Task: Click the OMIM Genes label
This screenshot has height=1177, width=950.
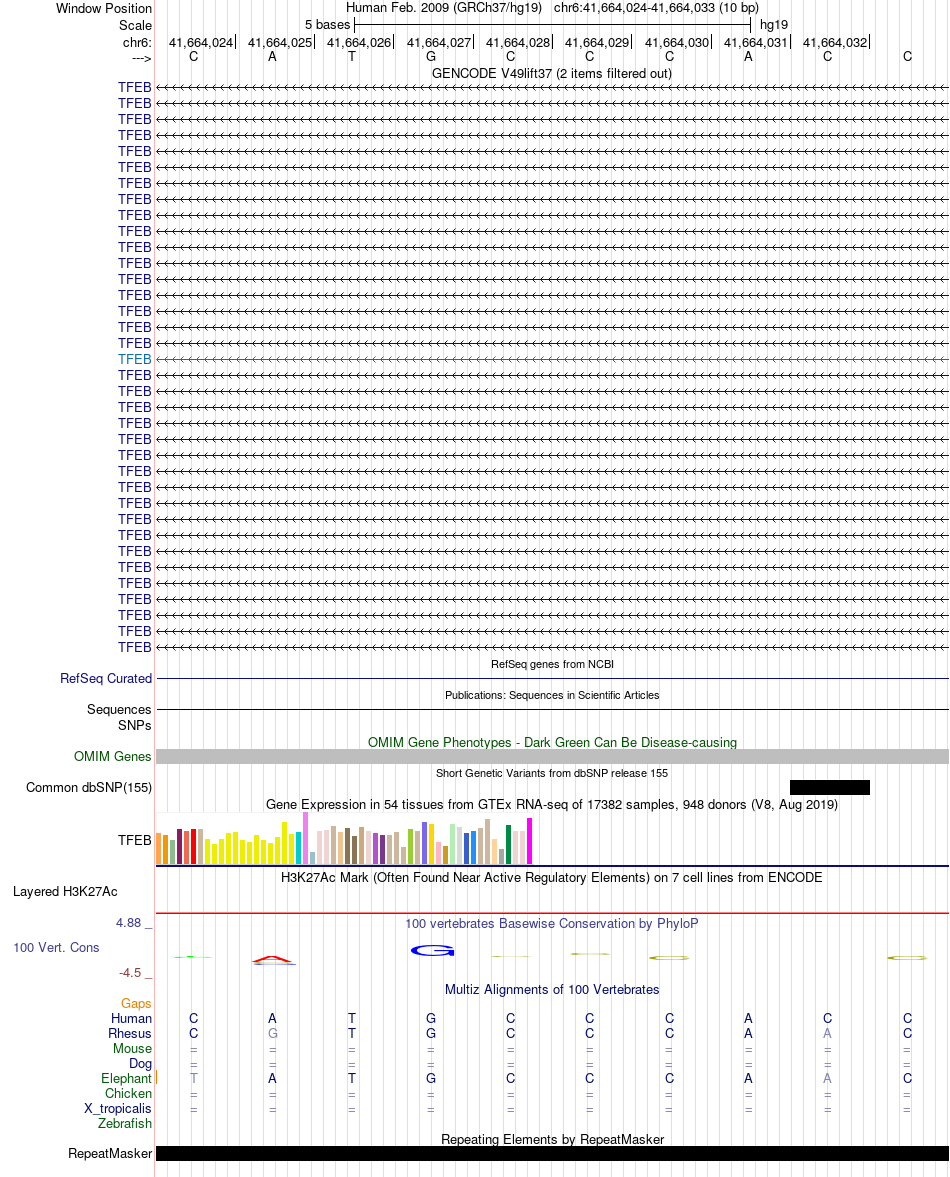Action: coord(113,756)
